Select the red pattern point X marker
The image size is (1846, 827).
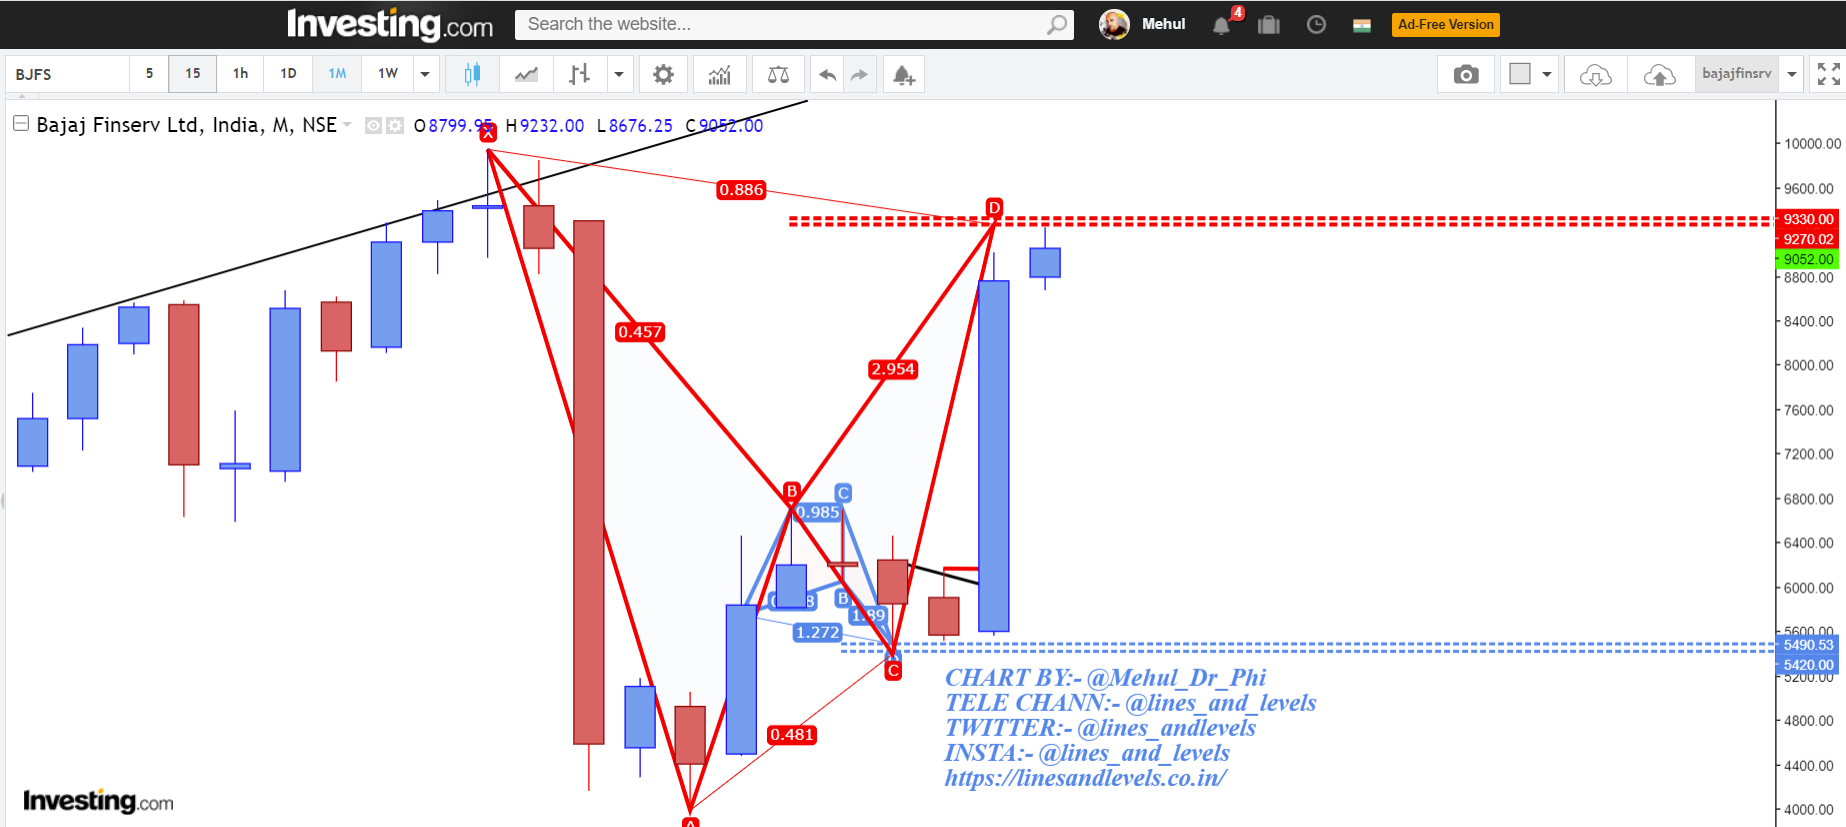tap(488, 132)
